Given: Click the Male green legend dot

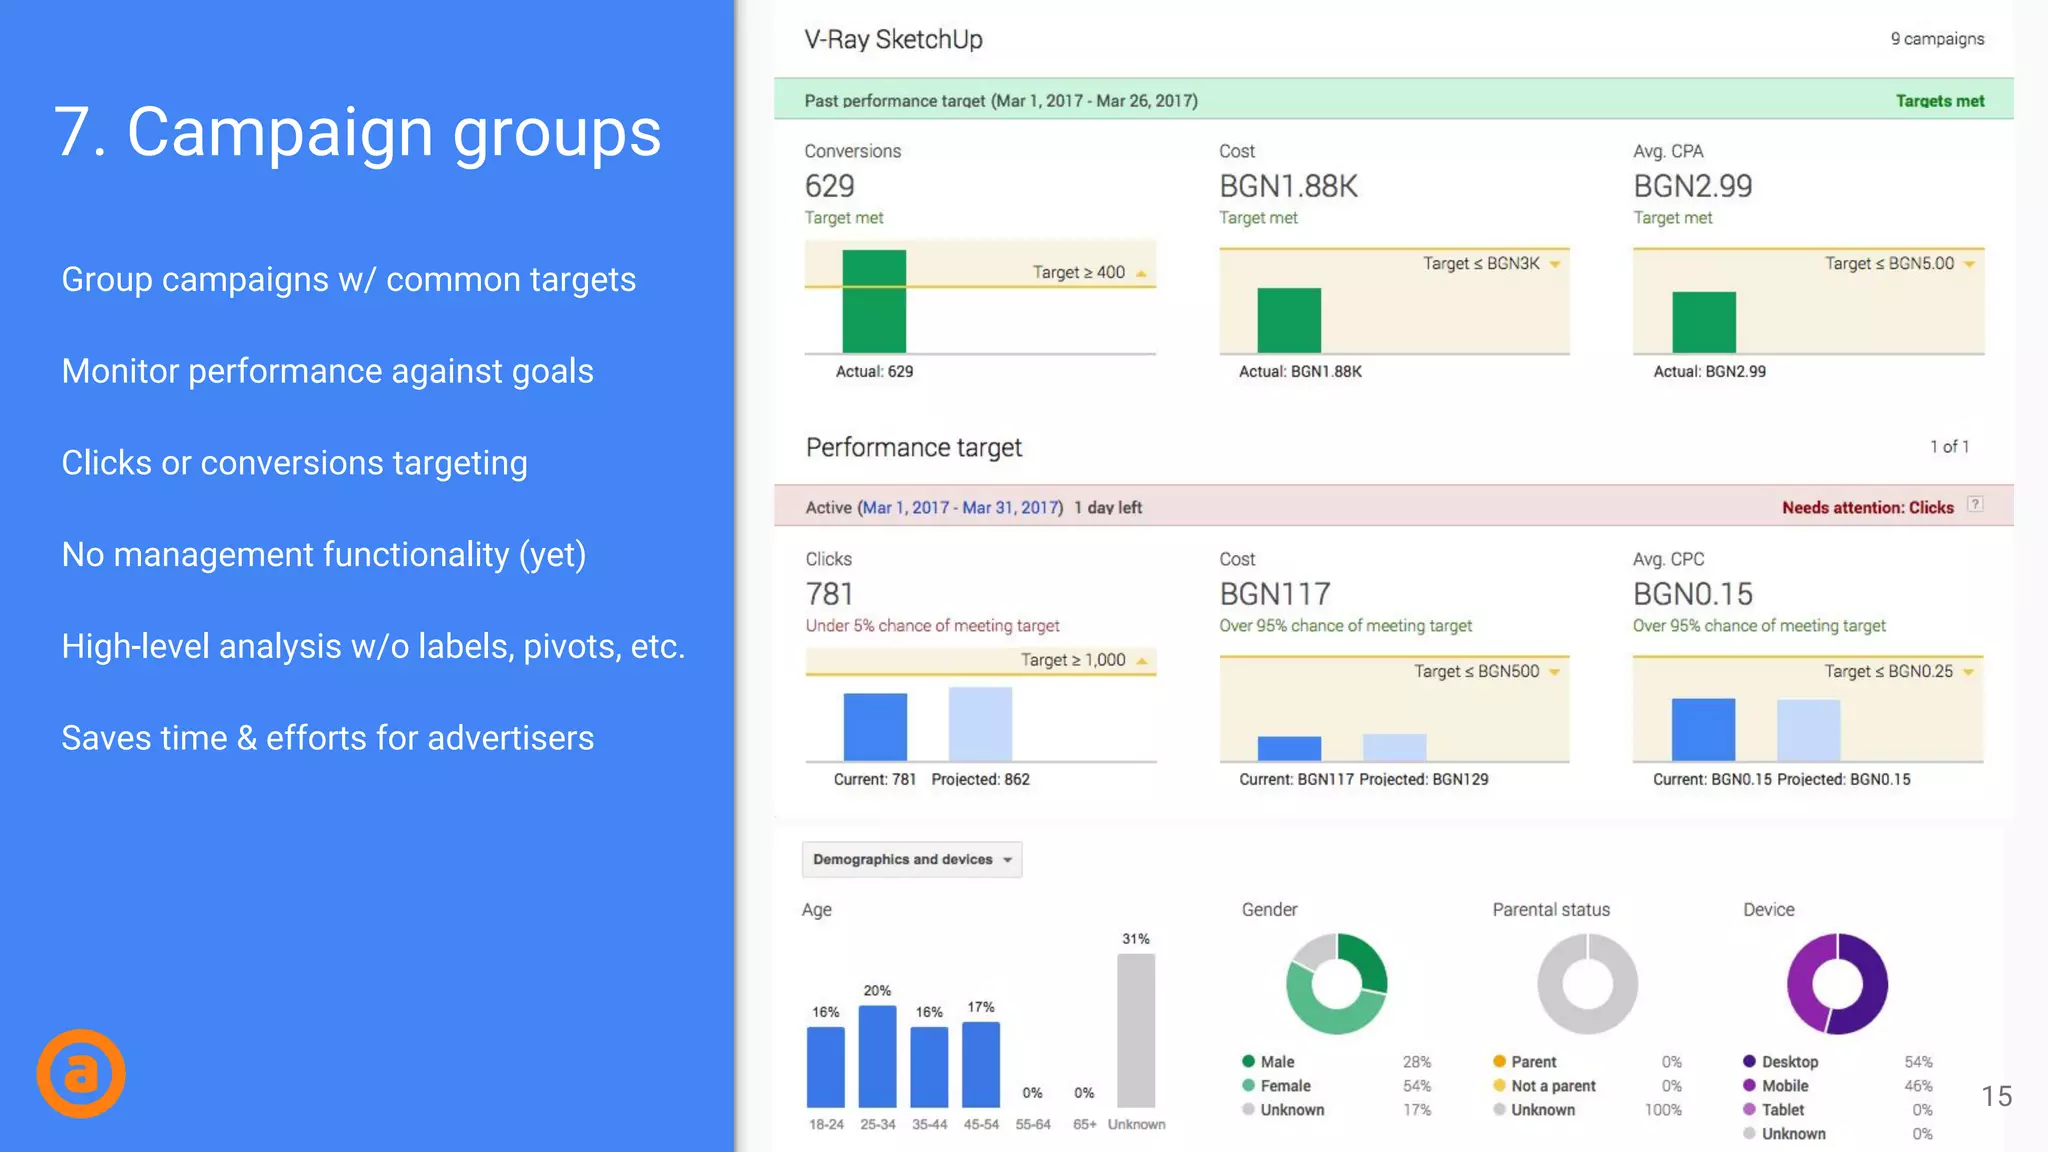Looking at the screenshot, I should [1248, 1061].
